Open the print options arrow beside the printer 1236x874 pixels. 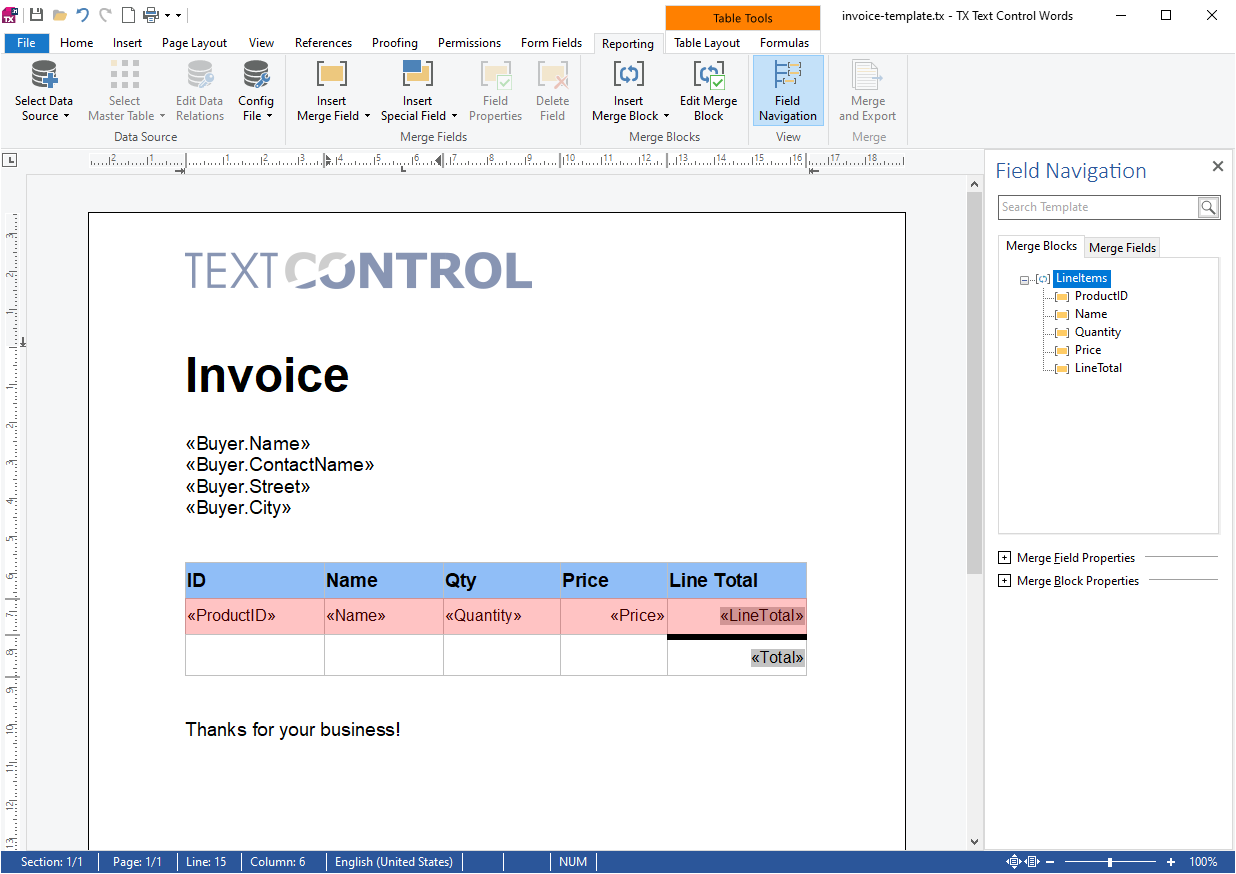coord(167,16)
